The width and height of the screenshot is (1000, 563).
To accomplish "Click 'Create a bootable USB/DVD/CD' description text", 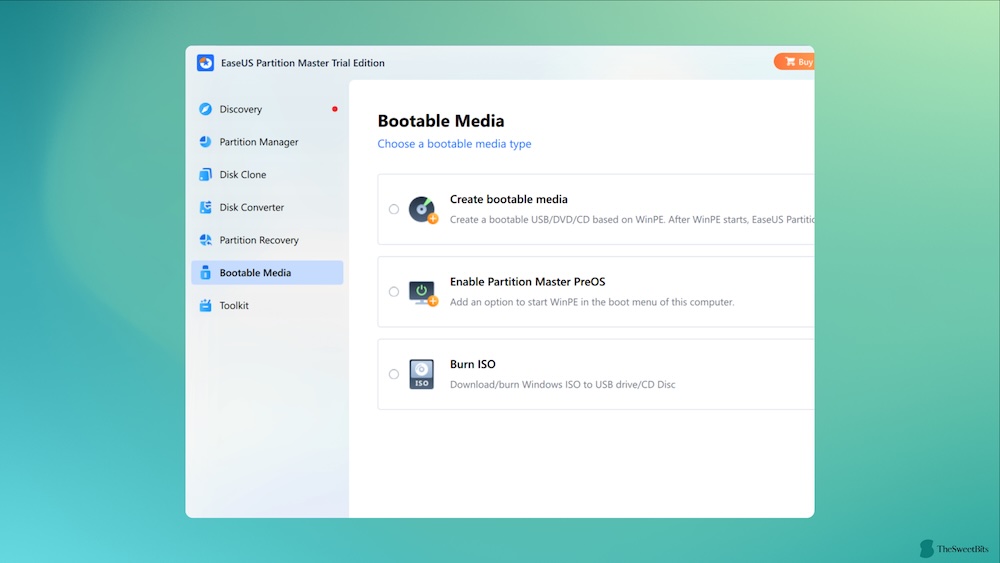I will pyautogui.click(x=632, y=219).
